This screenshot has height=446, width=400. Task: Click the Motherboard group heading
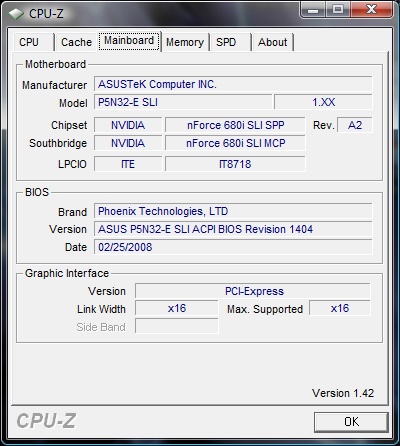(56, 64)
